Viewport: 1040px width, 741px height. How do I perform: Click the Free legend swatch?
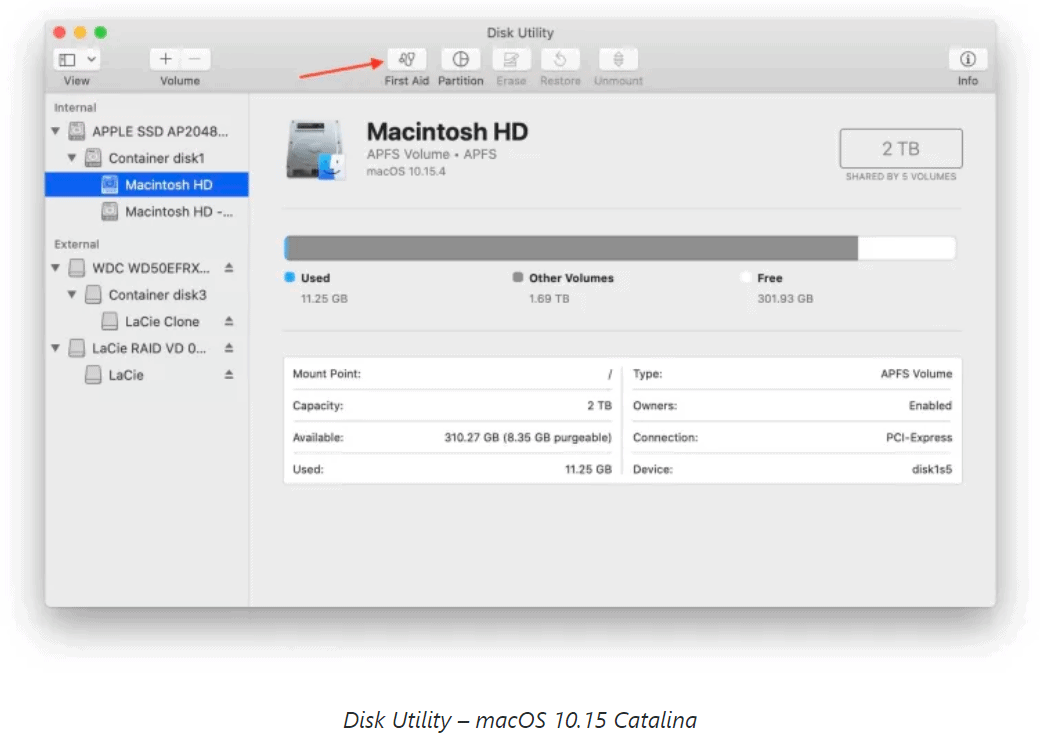coord(746,277)
